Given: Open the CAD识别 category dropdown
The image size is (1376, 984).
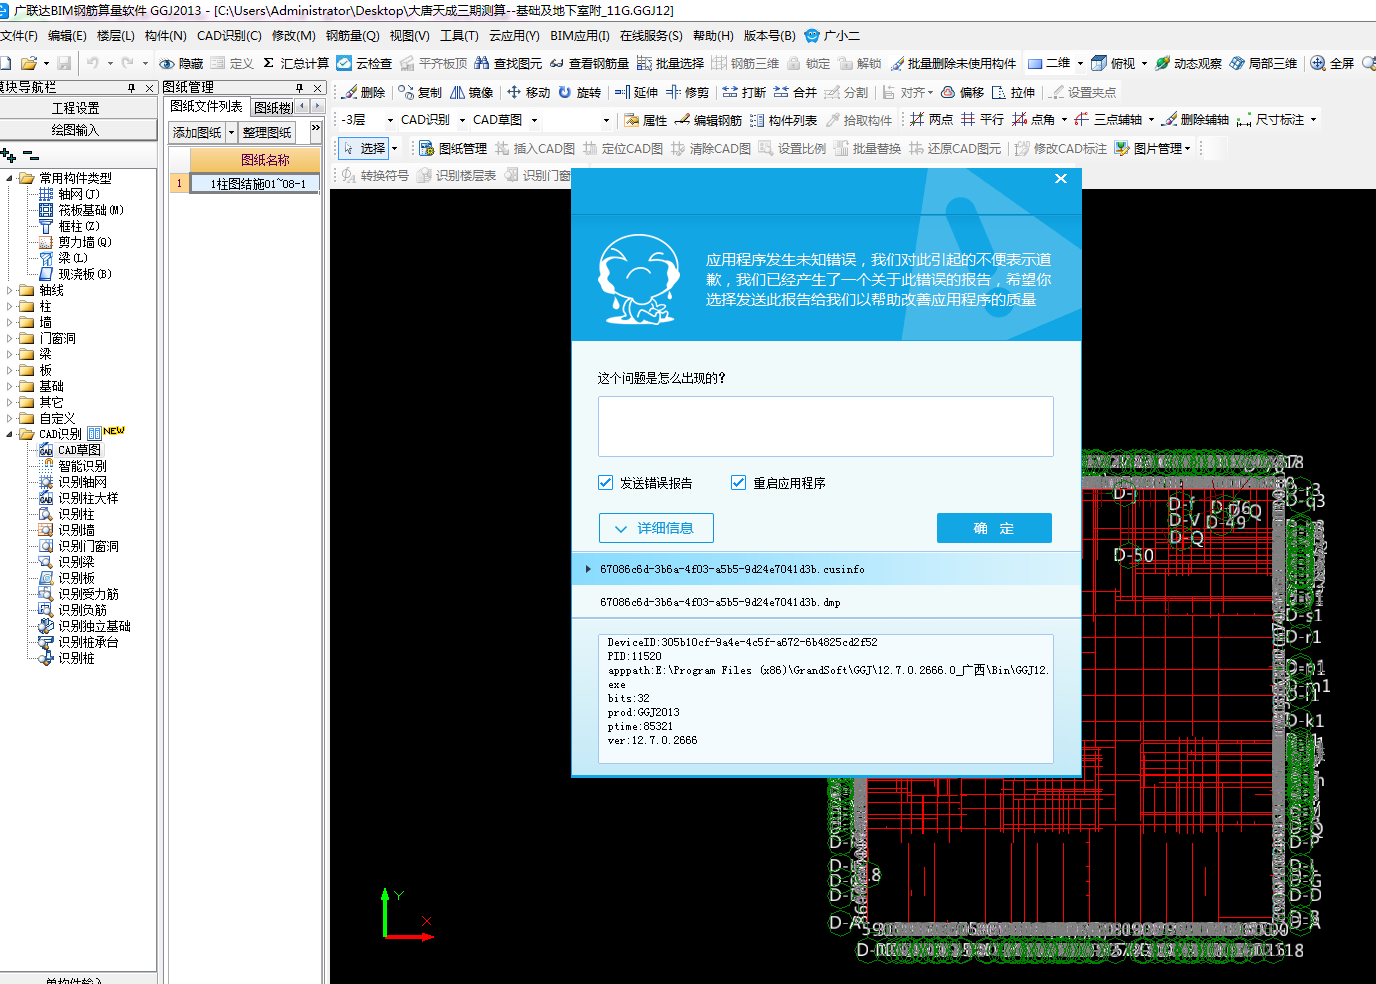Looking at the screenshot, I should (x=462, y=120).
